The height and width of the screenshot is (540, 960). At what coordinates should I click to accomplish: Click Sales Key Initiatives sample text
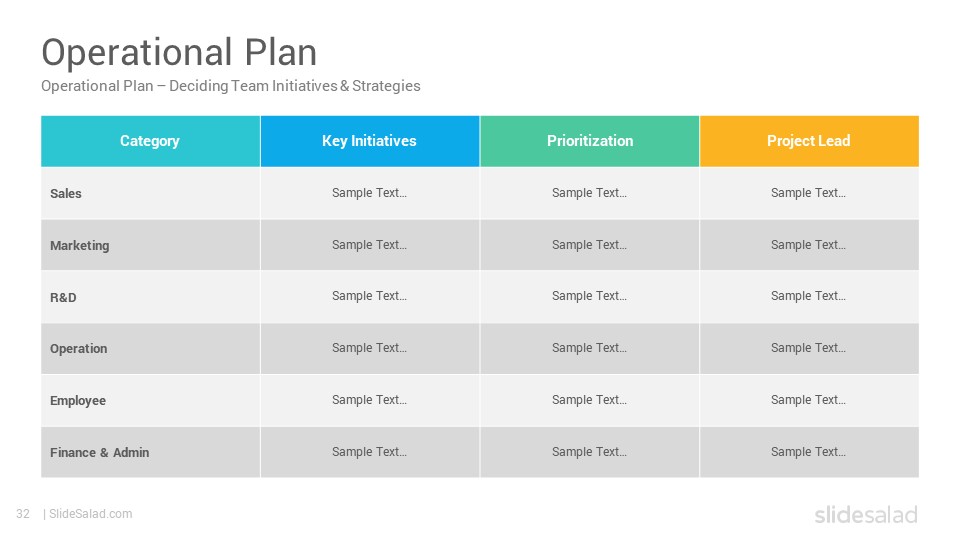point(369,193)
